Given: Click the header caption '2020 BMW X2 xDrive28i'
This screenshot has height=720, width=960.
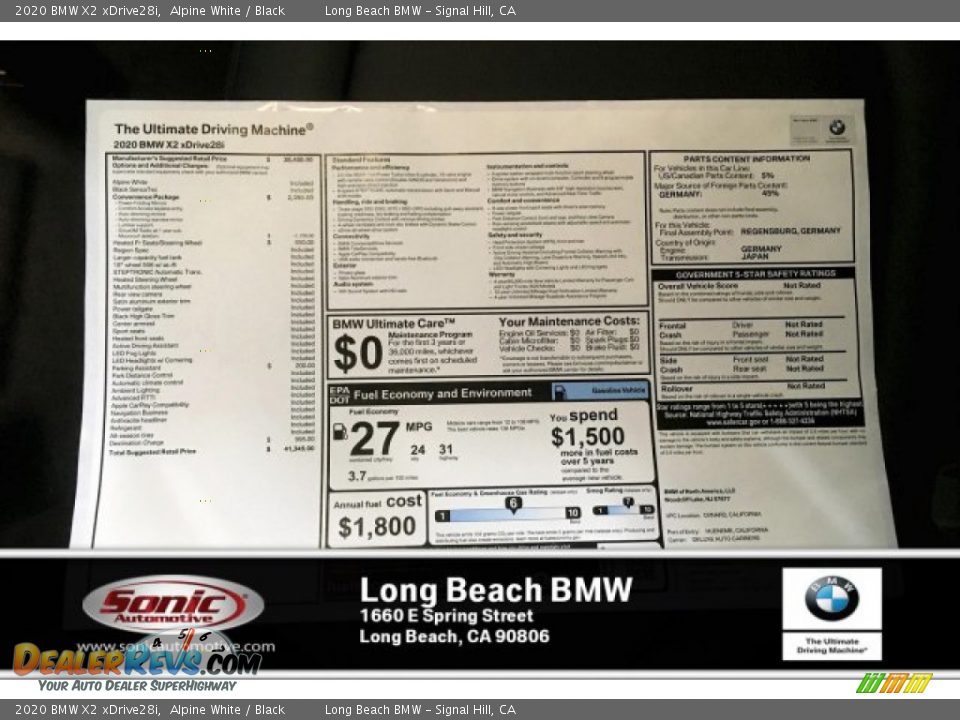Looking at the screenshot, I should 88,10.
